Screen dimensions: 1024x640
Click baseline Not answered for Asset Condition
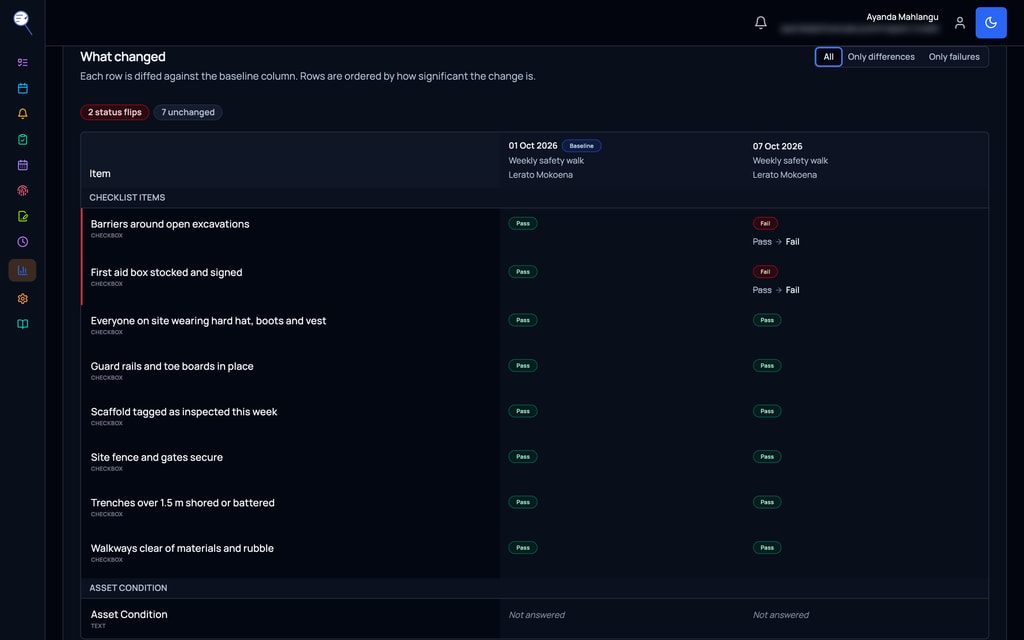[x=537, y=615]
